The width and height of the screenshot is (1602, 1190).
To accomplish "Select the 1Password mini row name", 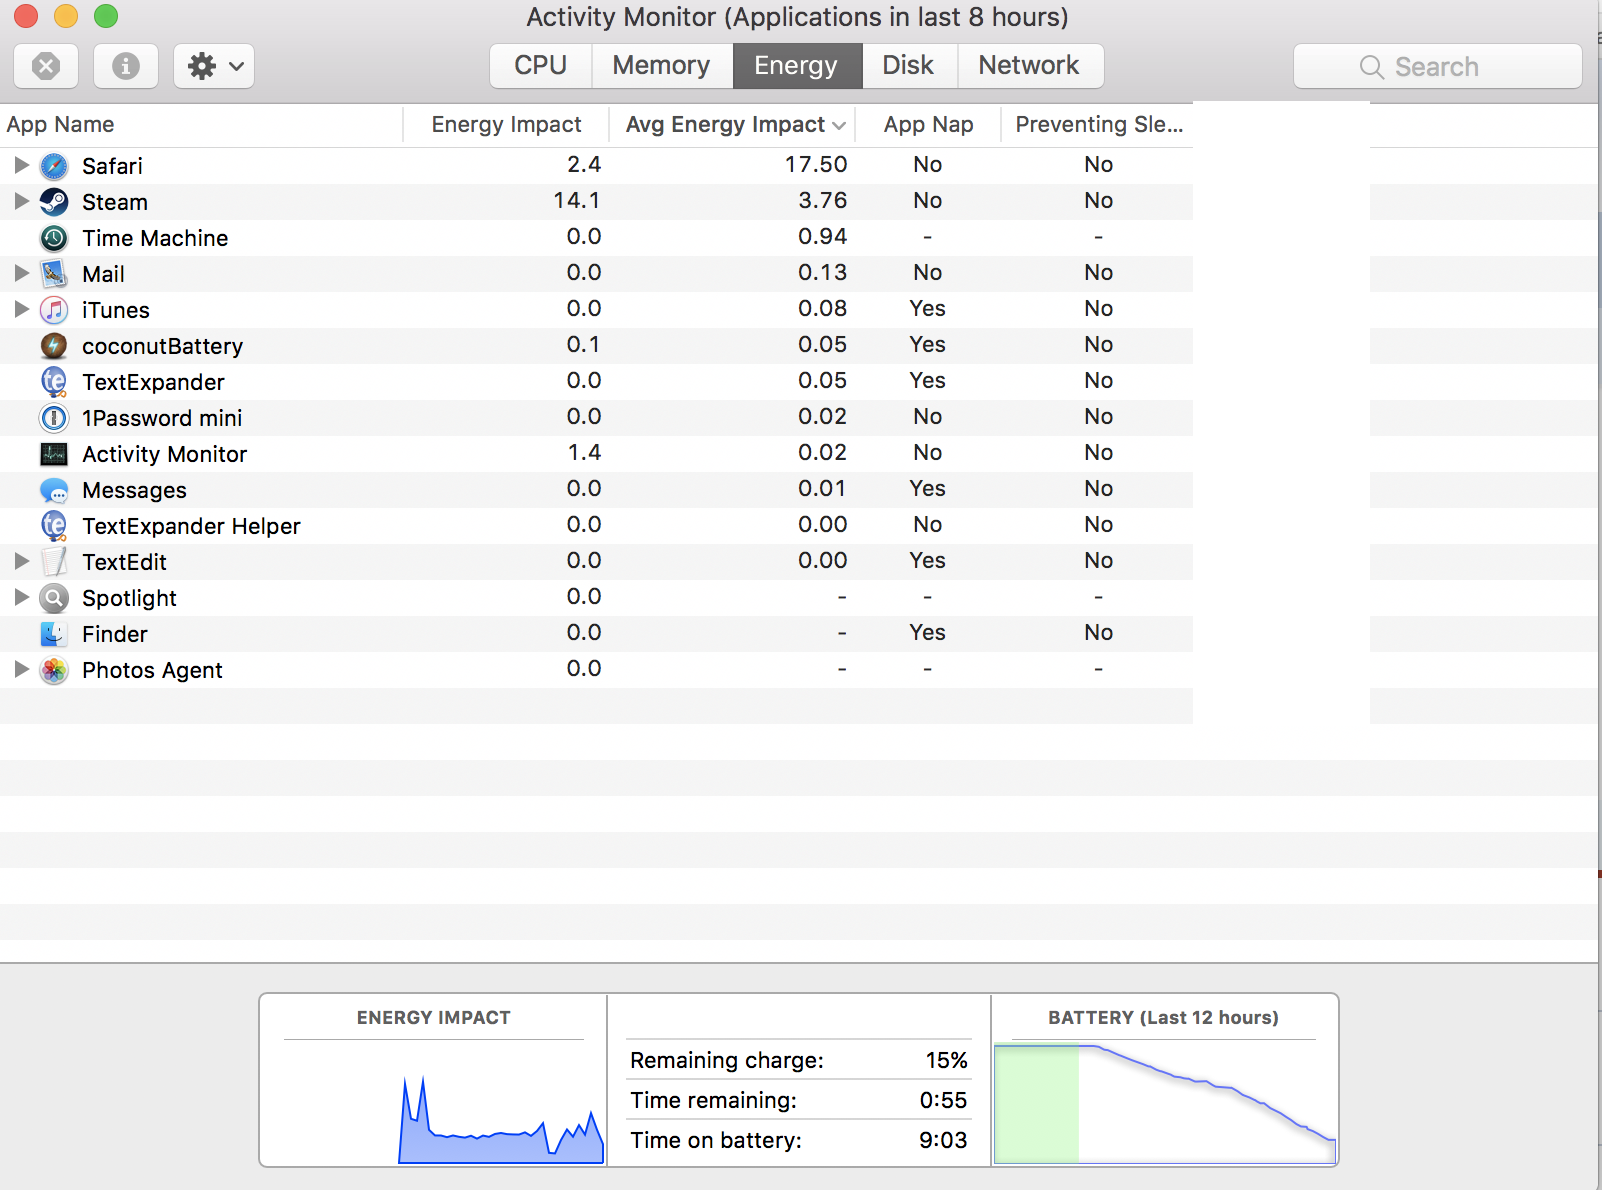I will pyautogui.click(x=162, y=418).
